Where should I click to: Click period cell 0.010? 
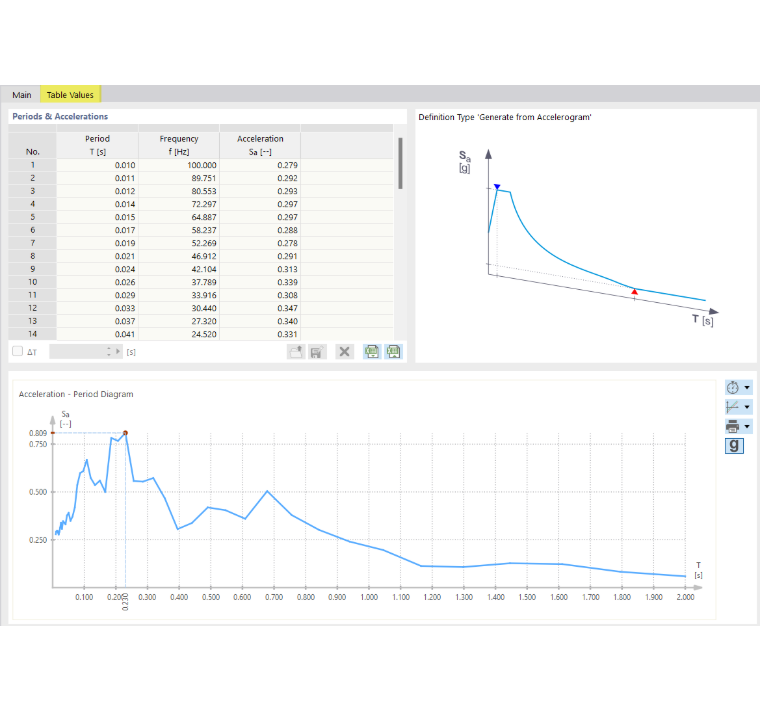(97, 165)
